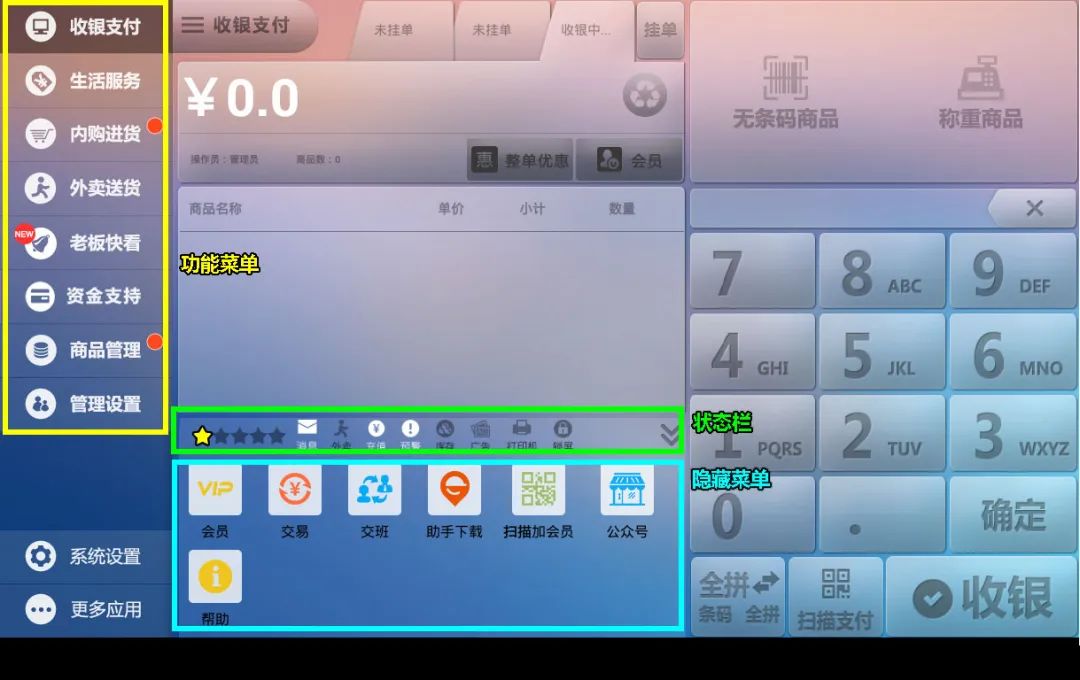This screenshot has width=1080, height=680.
Task: Click the 确定 confirm key
Action: (x=1012, y=515)
